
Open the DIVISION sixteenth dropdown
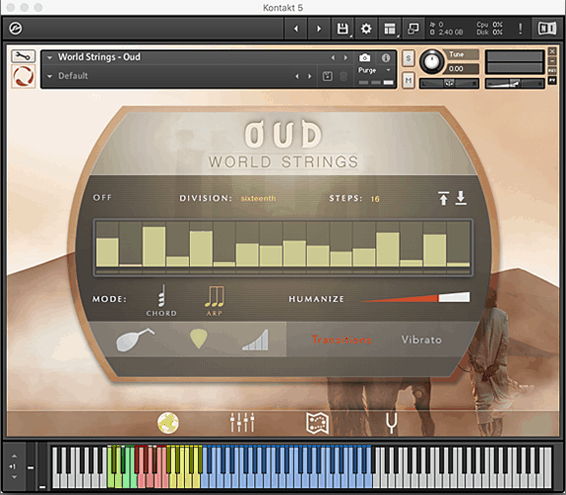click(x=258, y=198)
